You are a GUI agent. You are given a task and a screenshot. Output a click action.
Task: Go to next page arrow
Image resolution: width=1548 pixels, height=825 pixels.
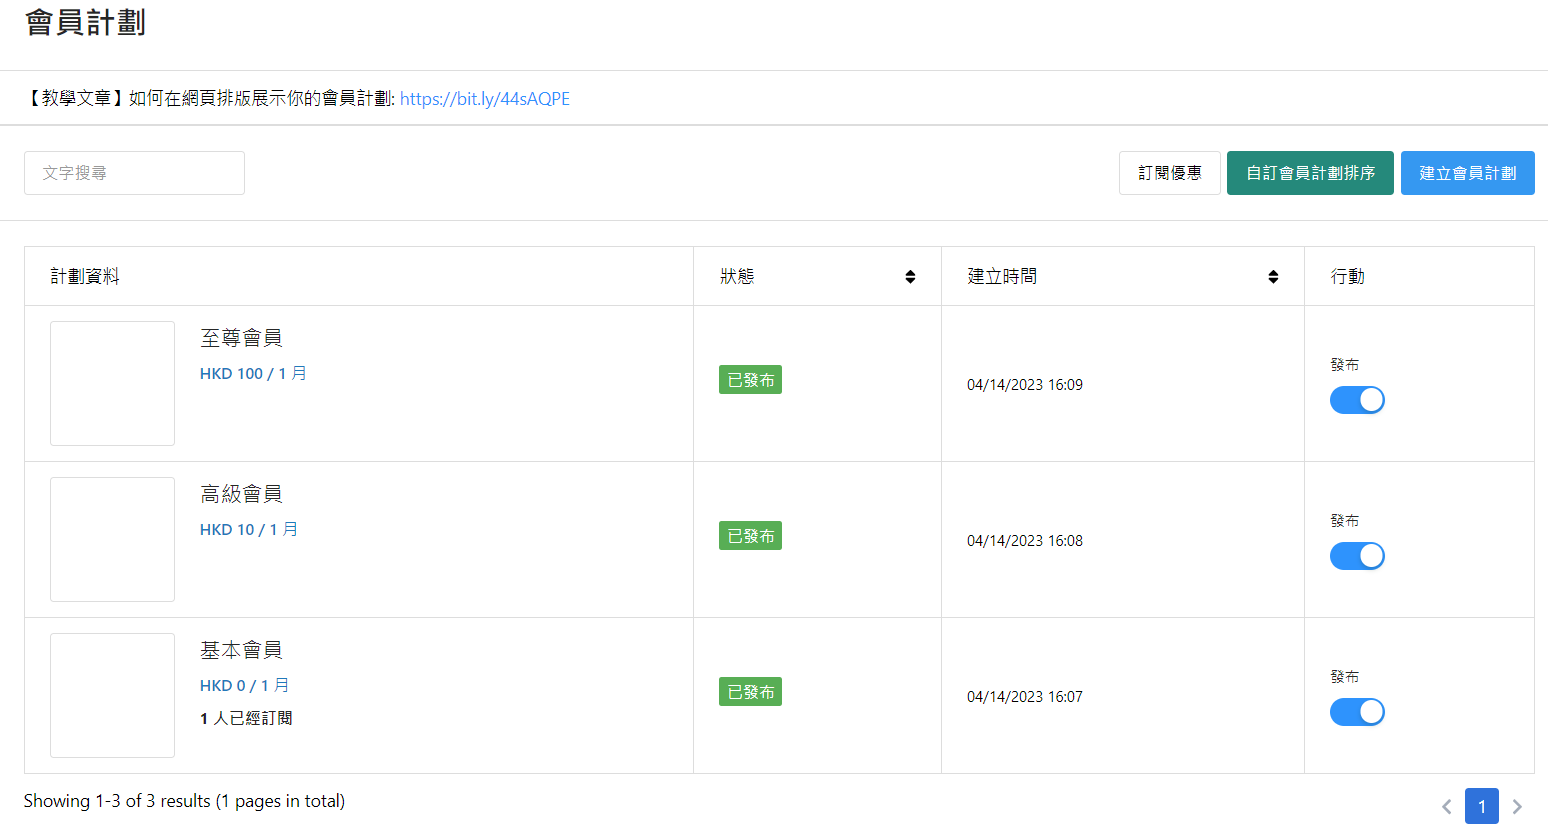click(x=1517, y=806)
